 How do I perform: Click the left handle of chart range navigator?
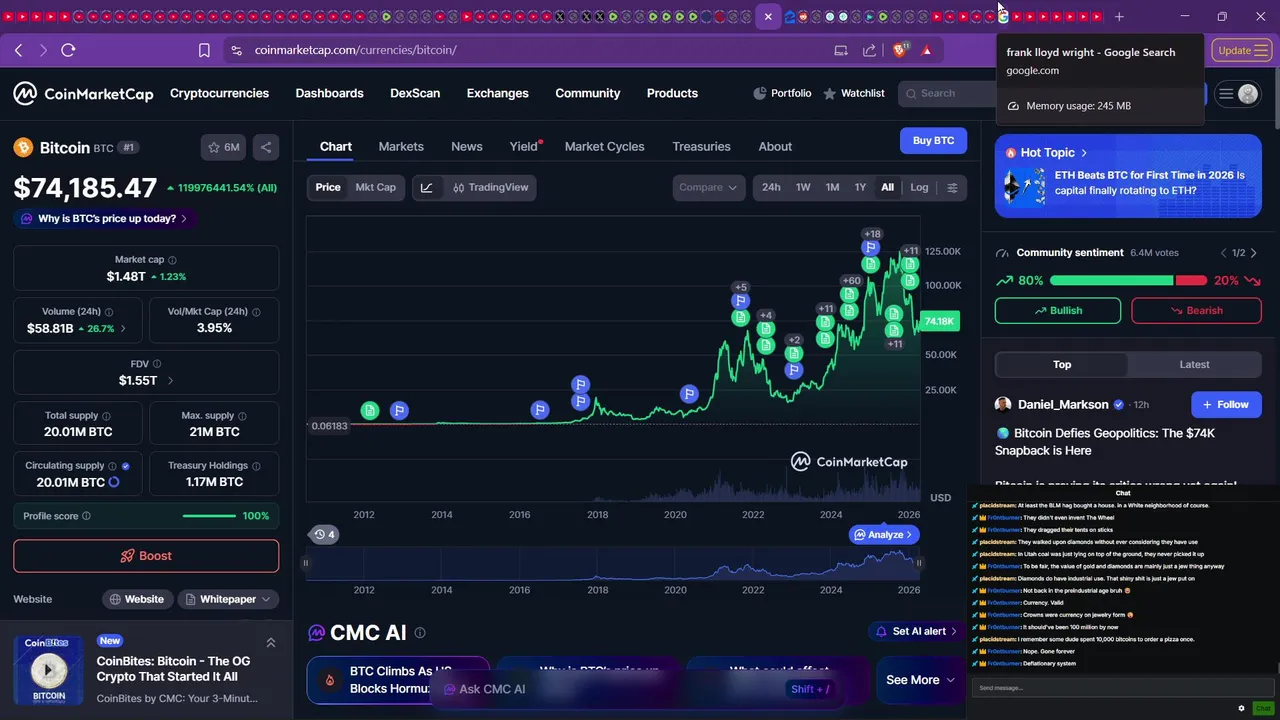point(306,563)
